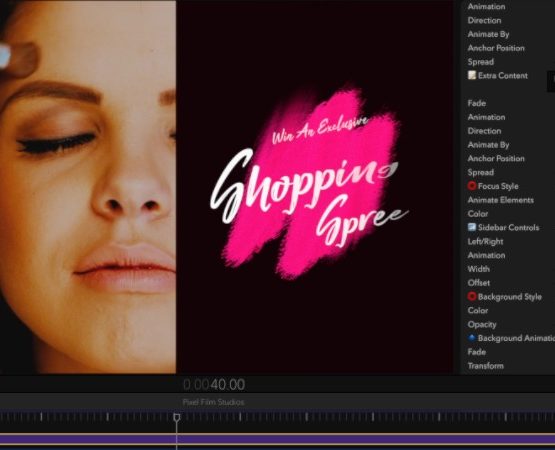Select the topmost Spread parameter row
The height and width of the screenshot is (450, 555).
480,62
